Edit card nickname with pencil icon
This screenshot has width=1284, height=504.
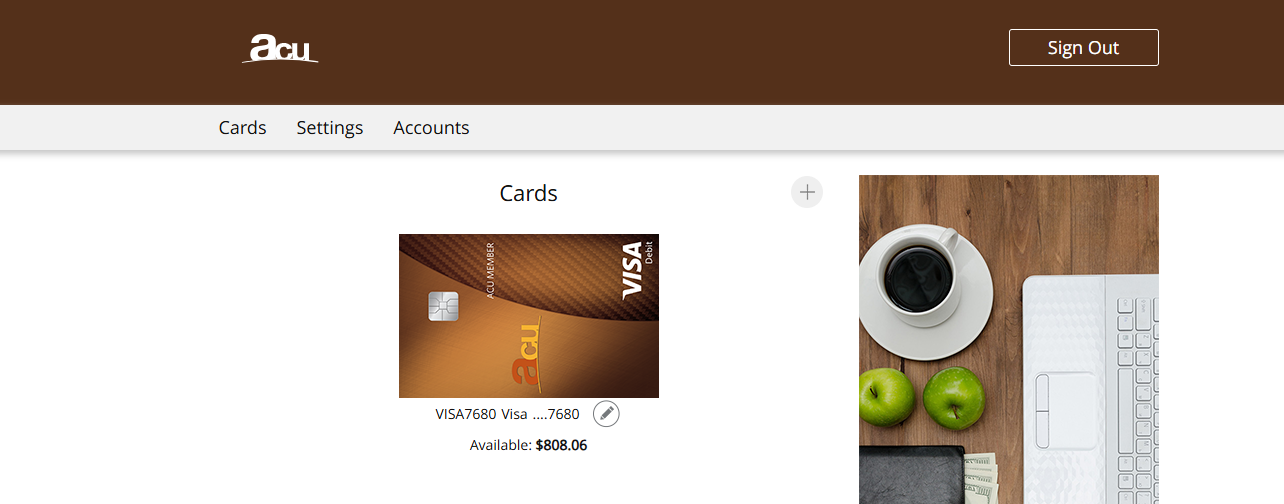tap(606, 413)
